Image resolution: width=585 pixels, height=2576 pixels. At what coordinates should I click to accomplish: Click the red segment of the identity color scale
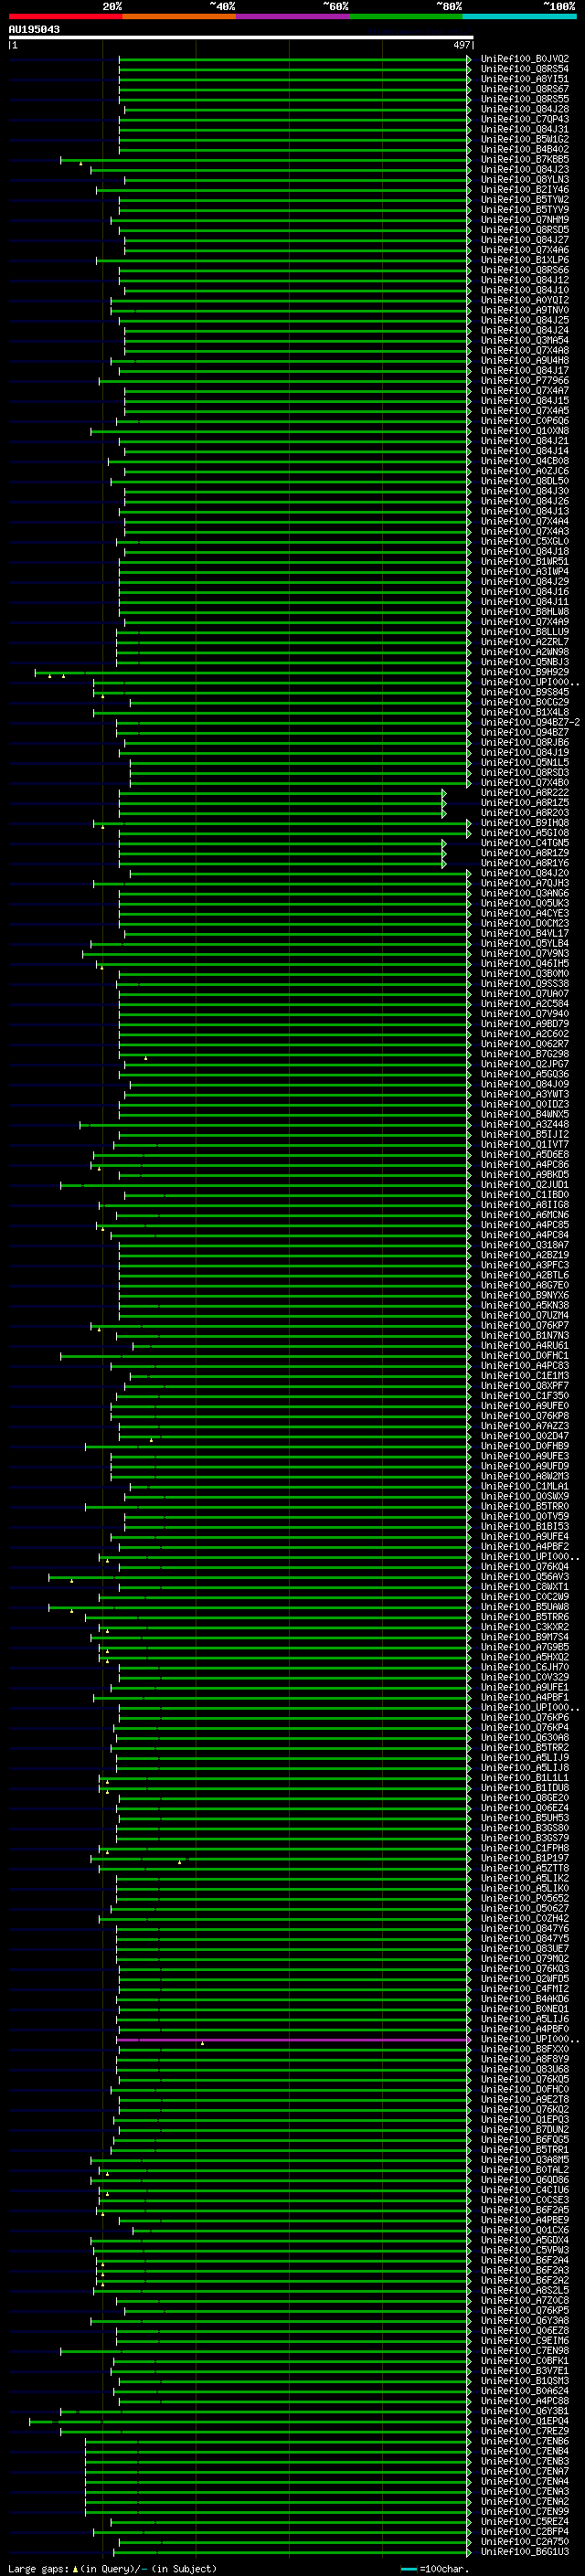(65, 16)
